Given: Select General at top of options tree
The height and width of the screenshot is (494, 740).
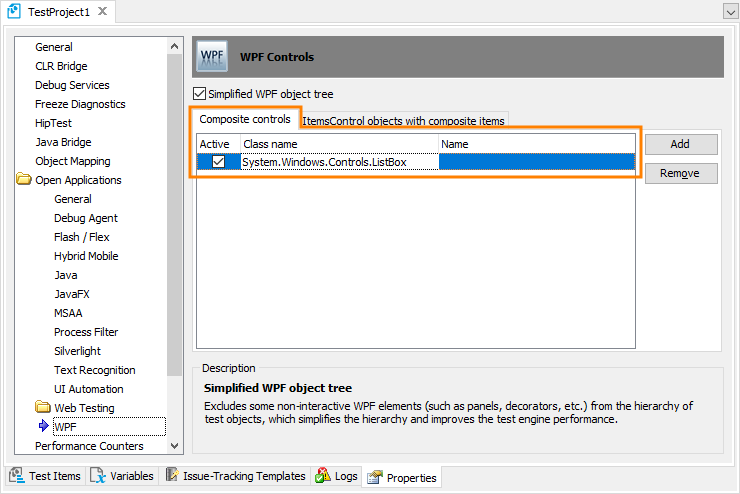Looking at the screenshot, I should (x=54, y=47).
